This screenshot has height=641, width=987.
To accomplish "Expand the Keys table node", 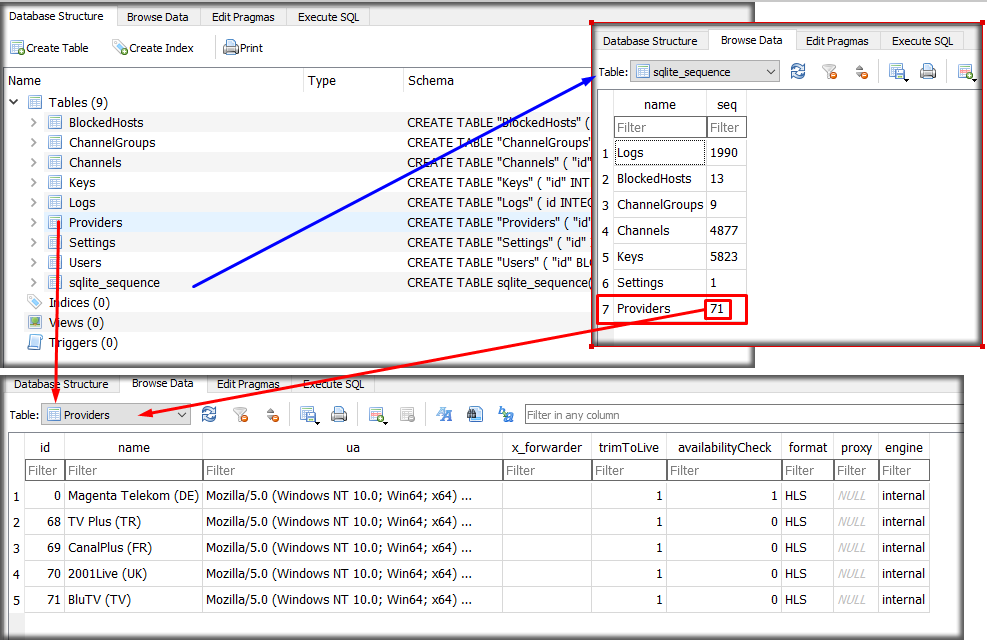I will [34, 183].
